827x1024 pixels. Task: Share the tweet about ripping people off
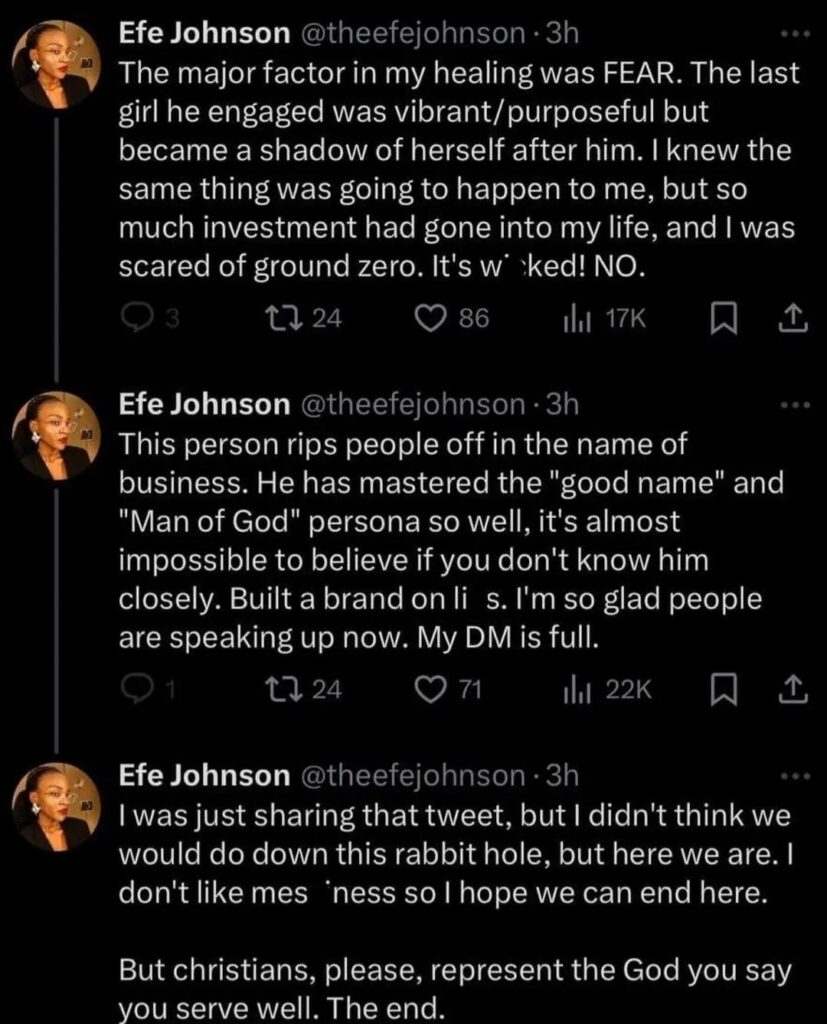click(x=791, y=691)
